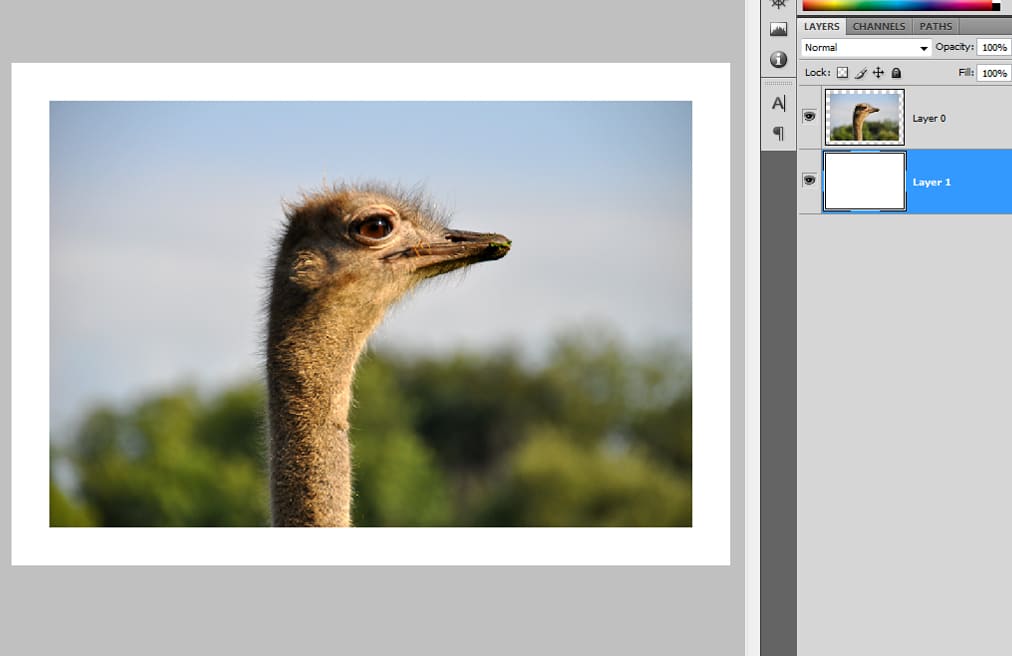Screen dimensions: 1012x656
Task: Click the Layer 1 white thumbnail
Action: coord(864,181)
